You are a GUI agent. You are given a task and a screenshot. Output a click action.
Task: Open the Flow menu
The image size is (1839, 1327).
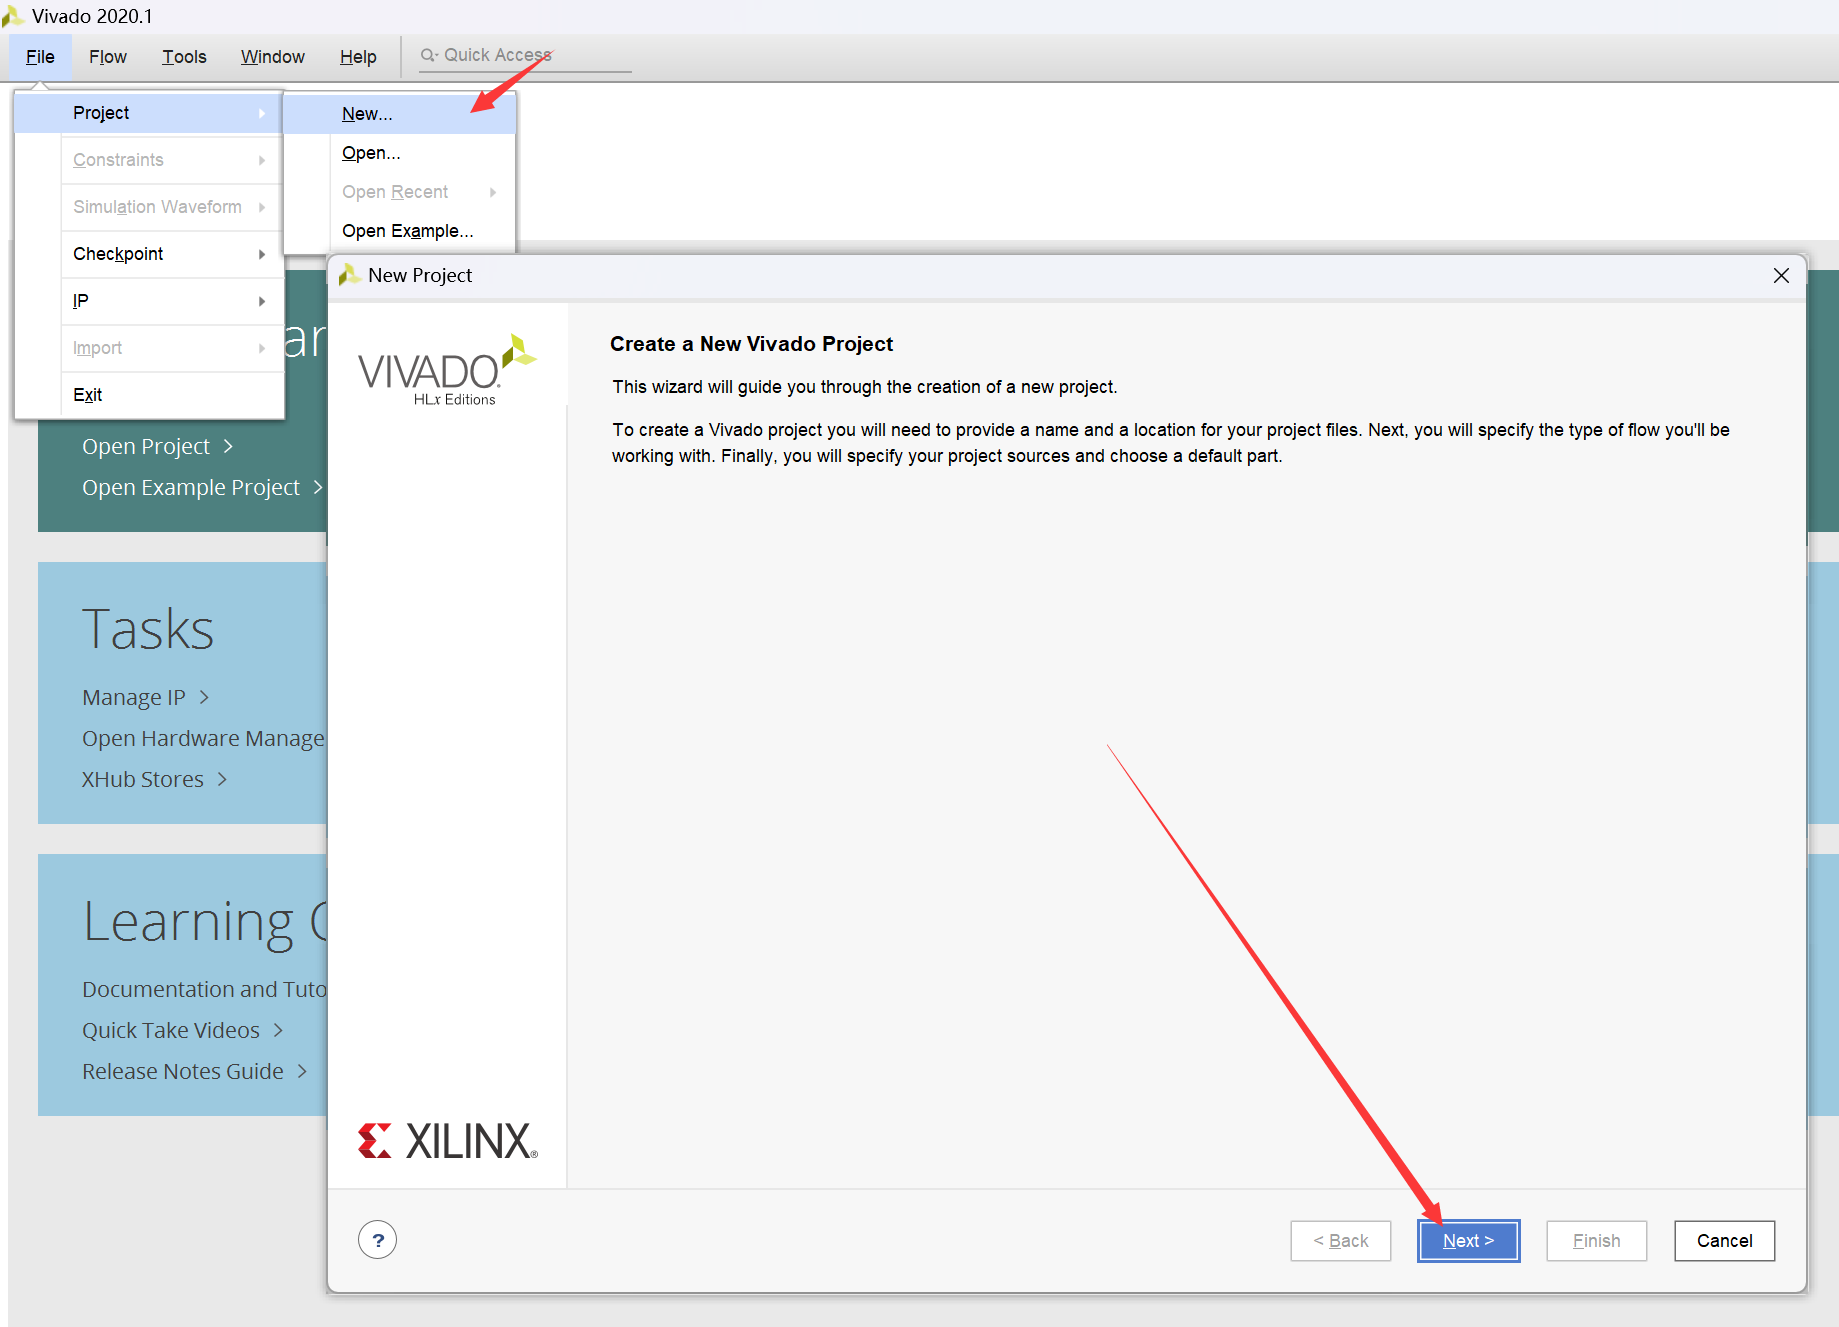[x=107, y=57]
